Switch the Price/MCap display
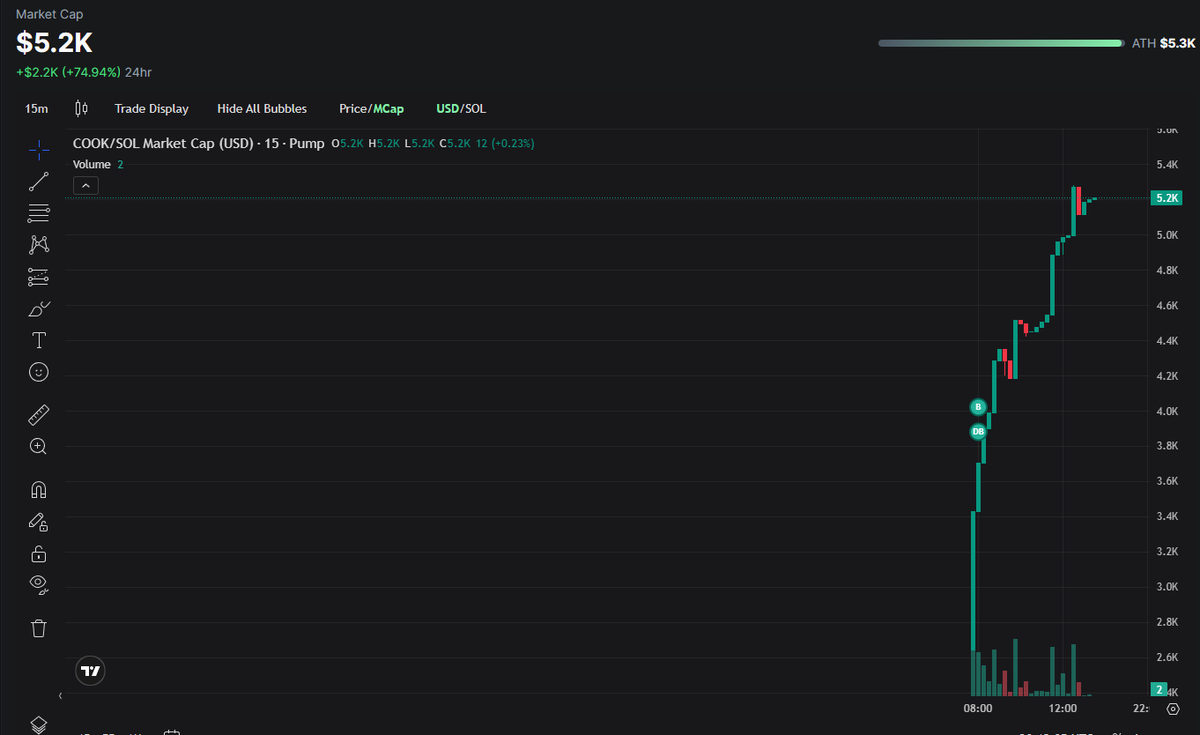 click(x=371, y=108)
